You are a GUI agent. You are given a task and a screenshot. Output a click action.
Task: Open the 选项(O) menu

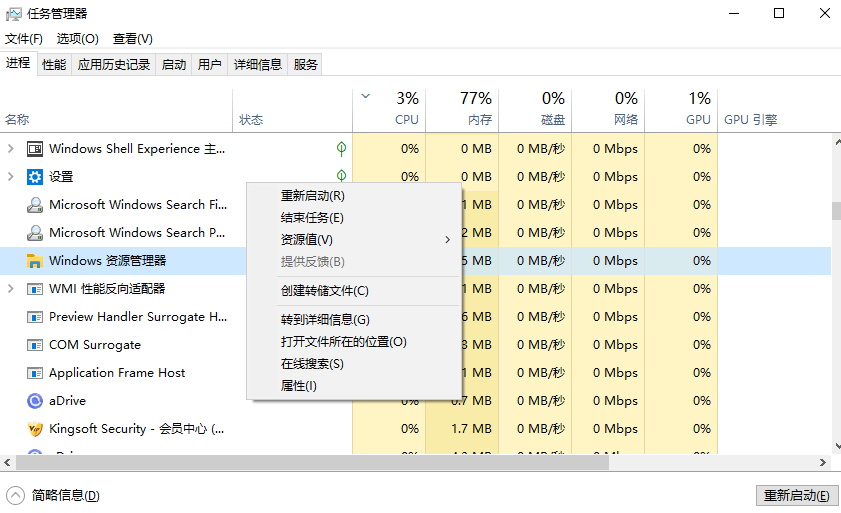pyautogui.click(x=77, y=39)
